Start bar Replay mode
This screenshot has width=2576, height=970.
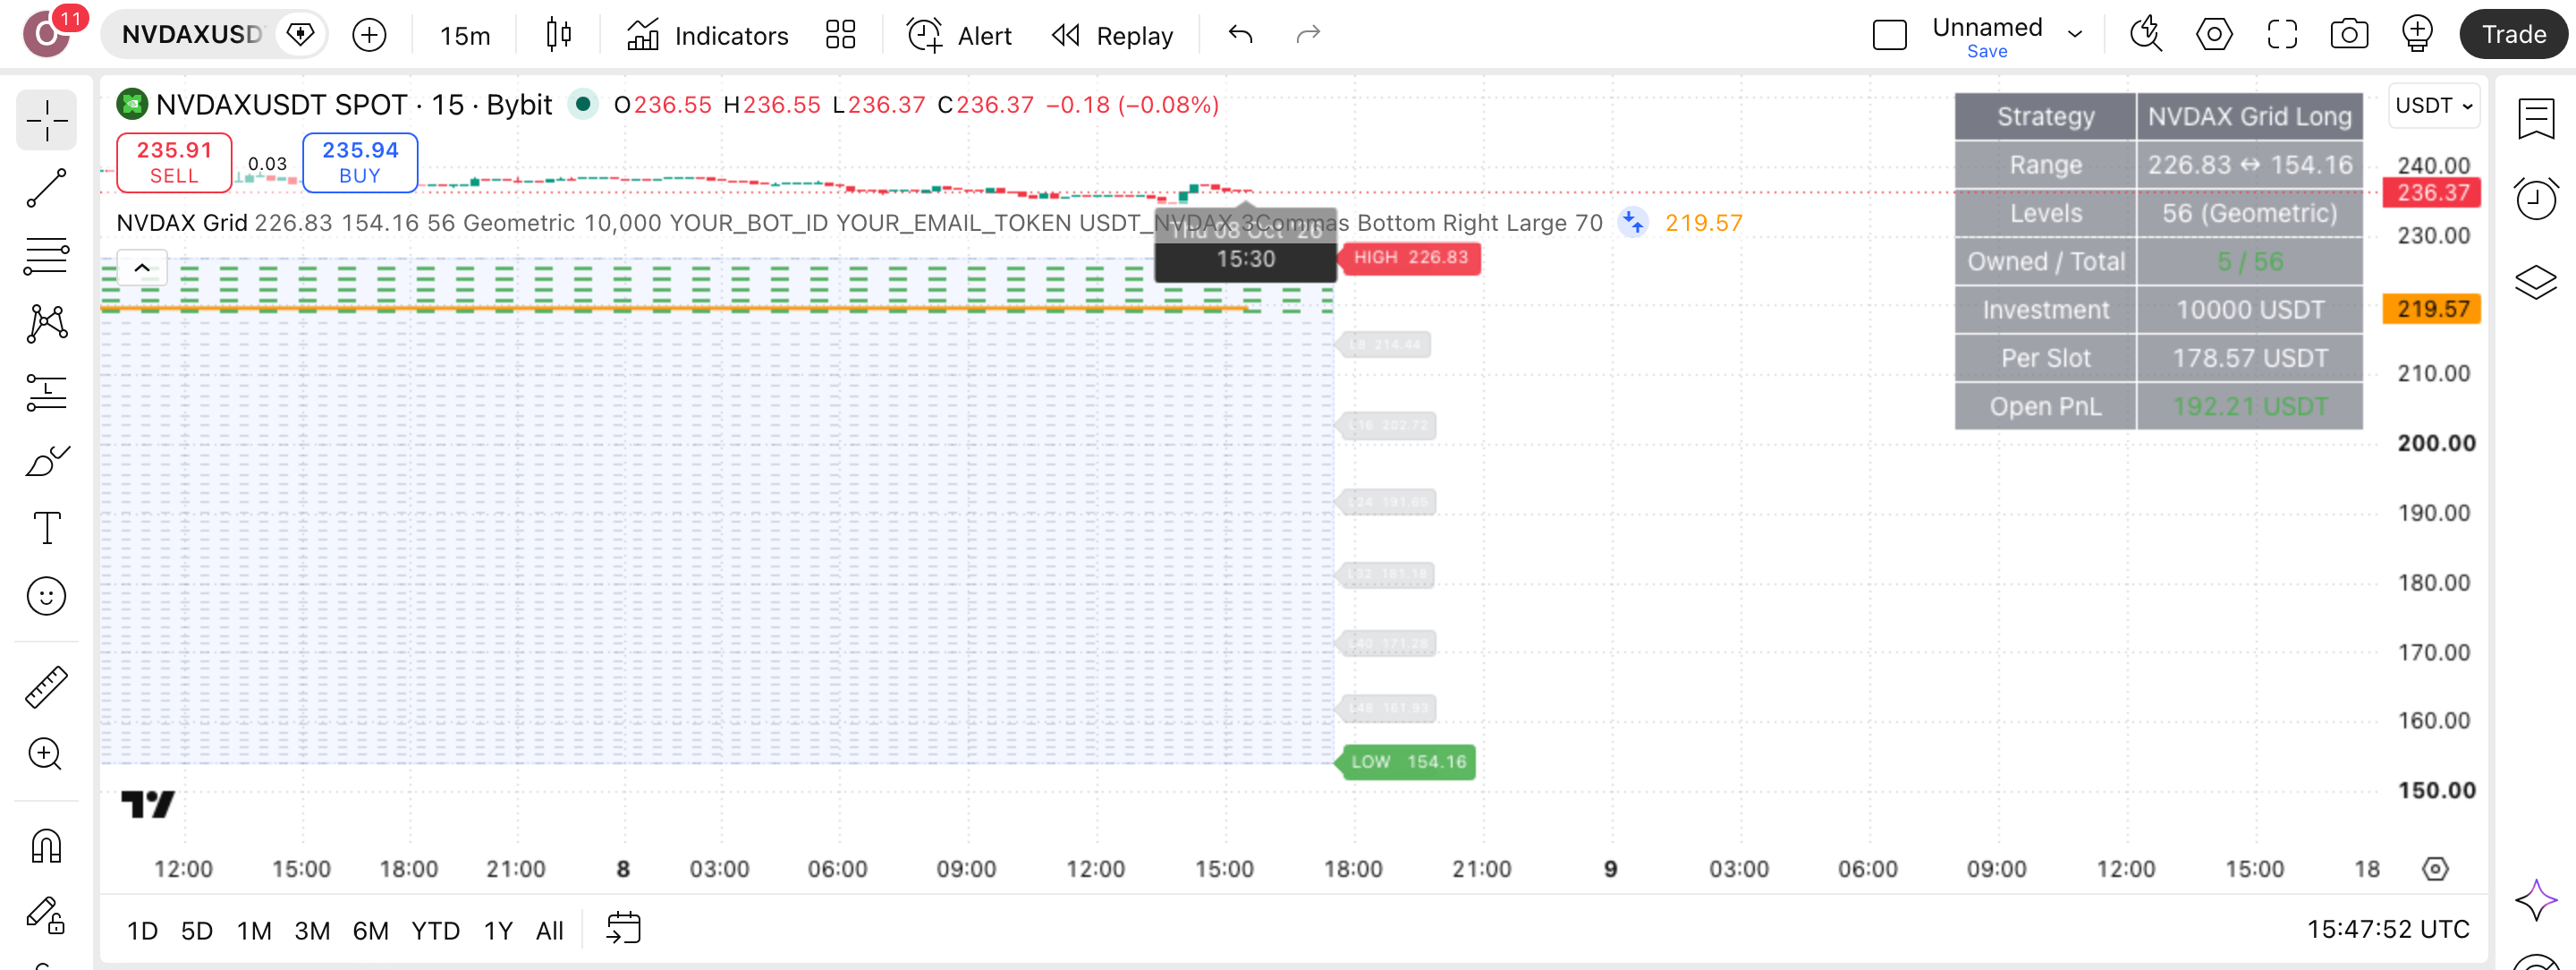(x=1112, y=36)
